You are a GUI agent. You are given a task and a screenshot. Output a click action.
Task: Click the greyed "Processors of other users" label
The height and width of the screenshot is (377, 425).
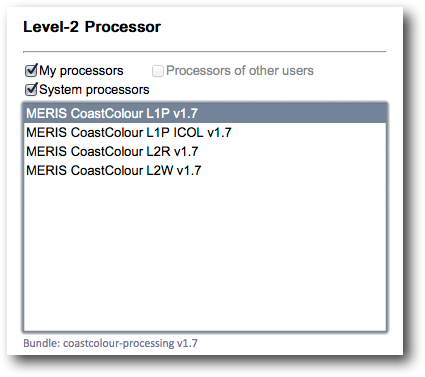pos(240,71)
